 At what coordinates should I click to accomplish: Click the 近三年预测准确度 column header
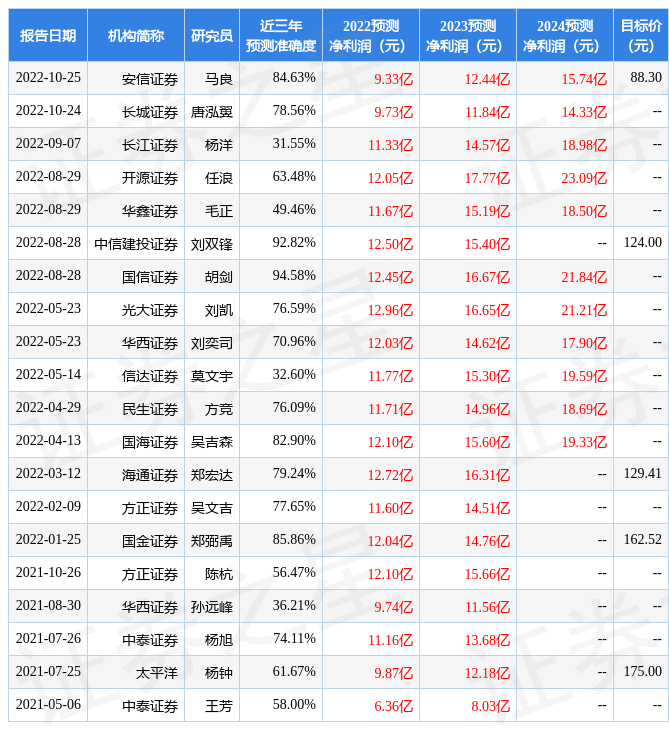pos(281,35)
